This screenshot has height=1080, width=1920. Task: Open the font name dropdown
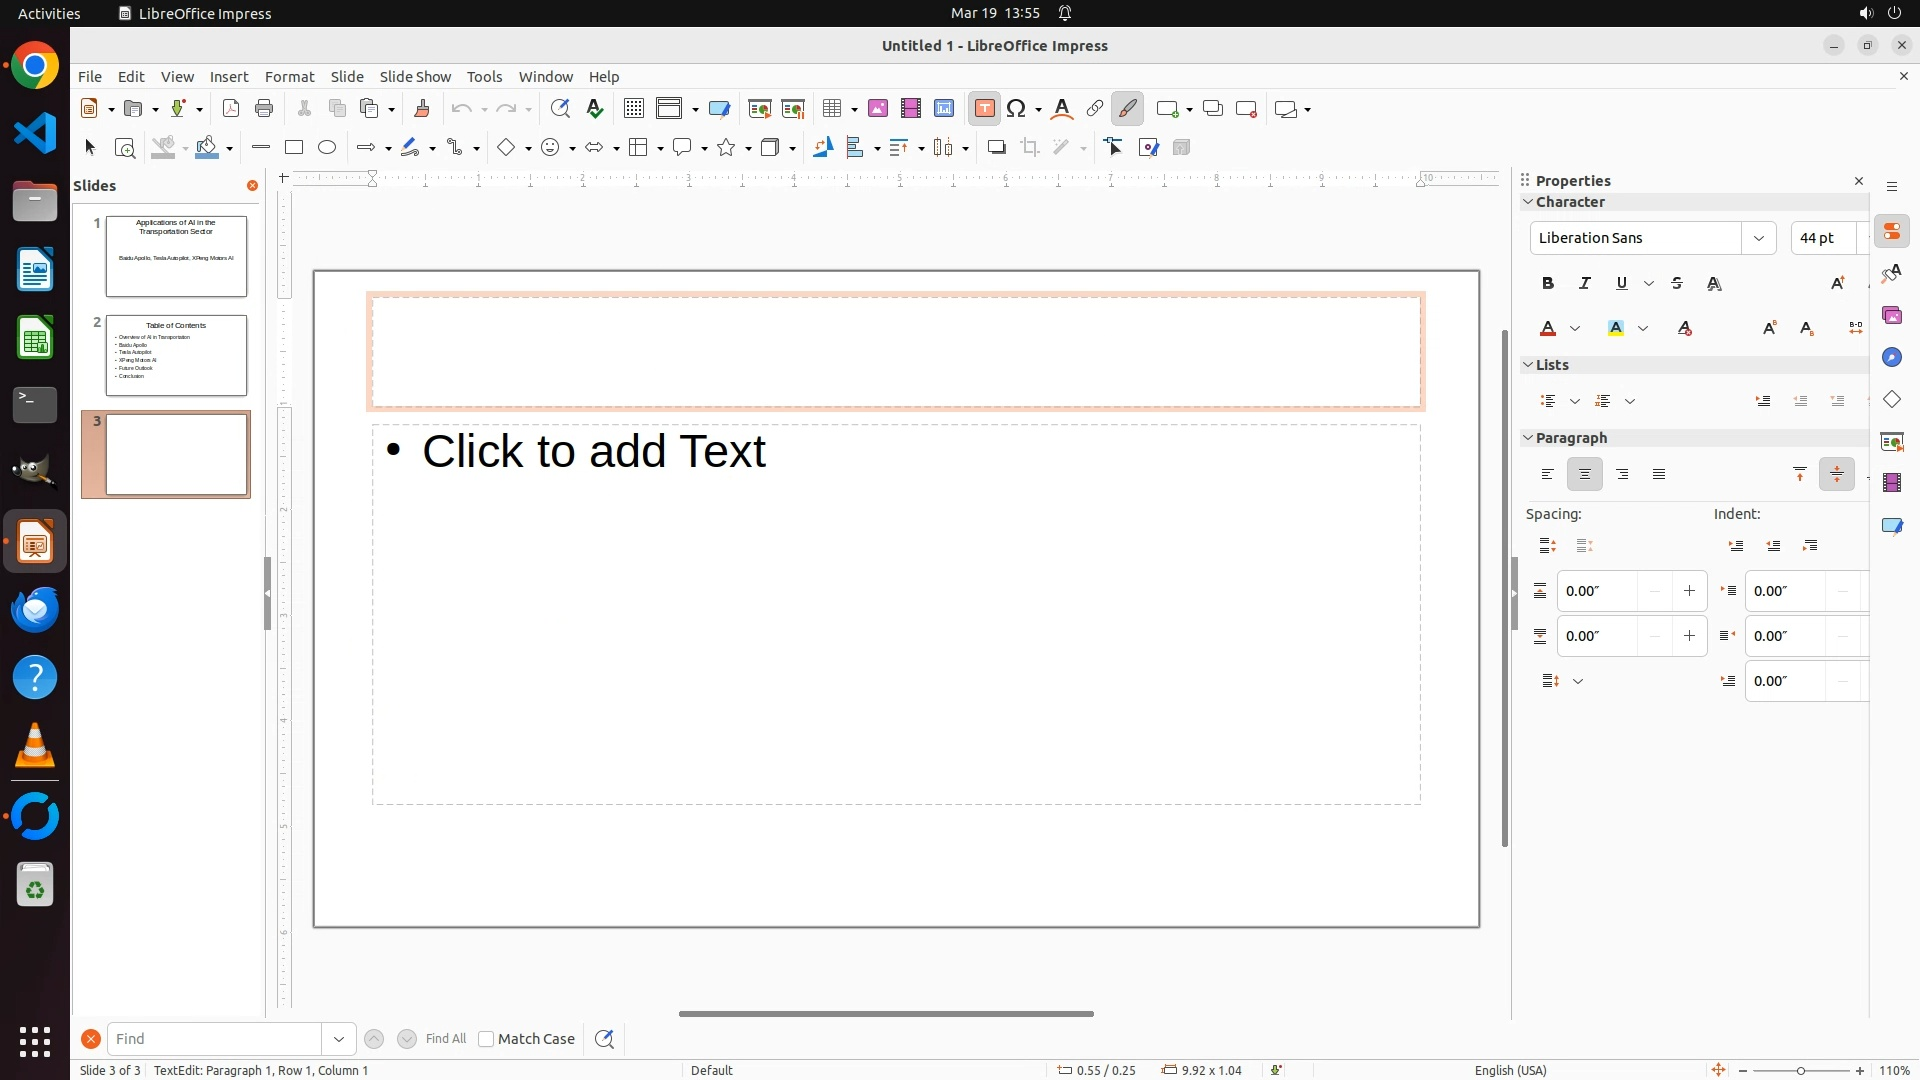point(1758,238)
